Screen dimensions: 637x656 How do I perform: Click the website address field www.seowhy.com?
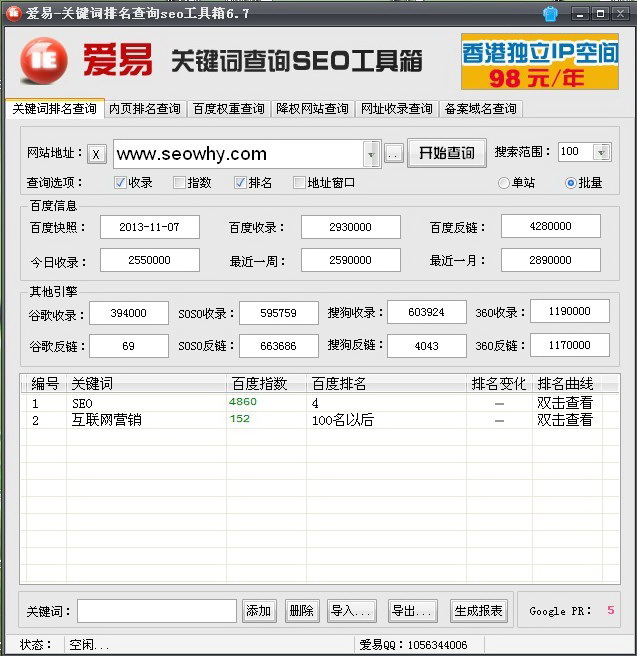[x=238, y=154]
